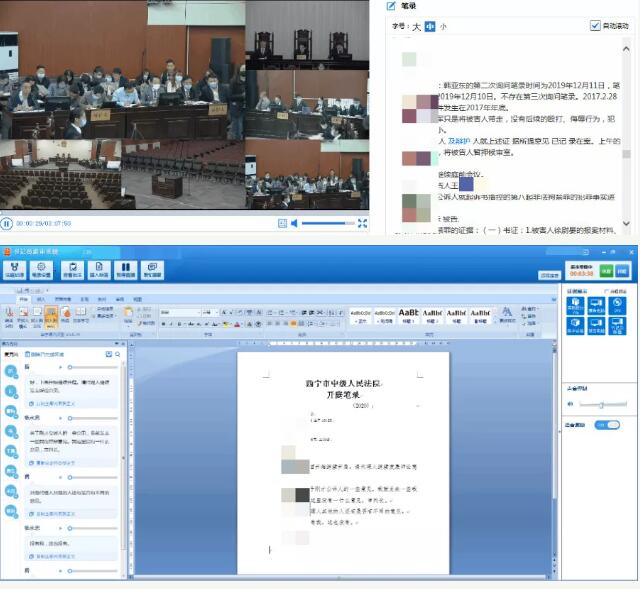Viewport: 640px width, 589px height.
Task: Apply the AaBt Heading 1 style
Action: click(x=408, y=316)
